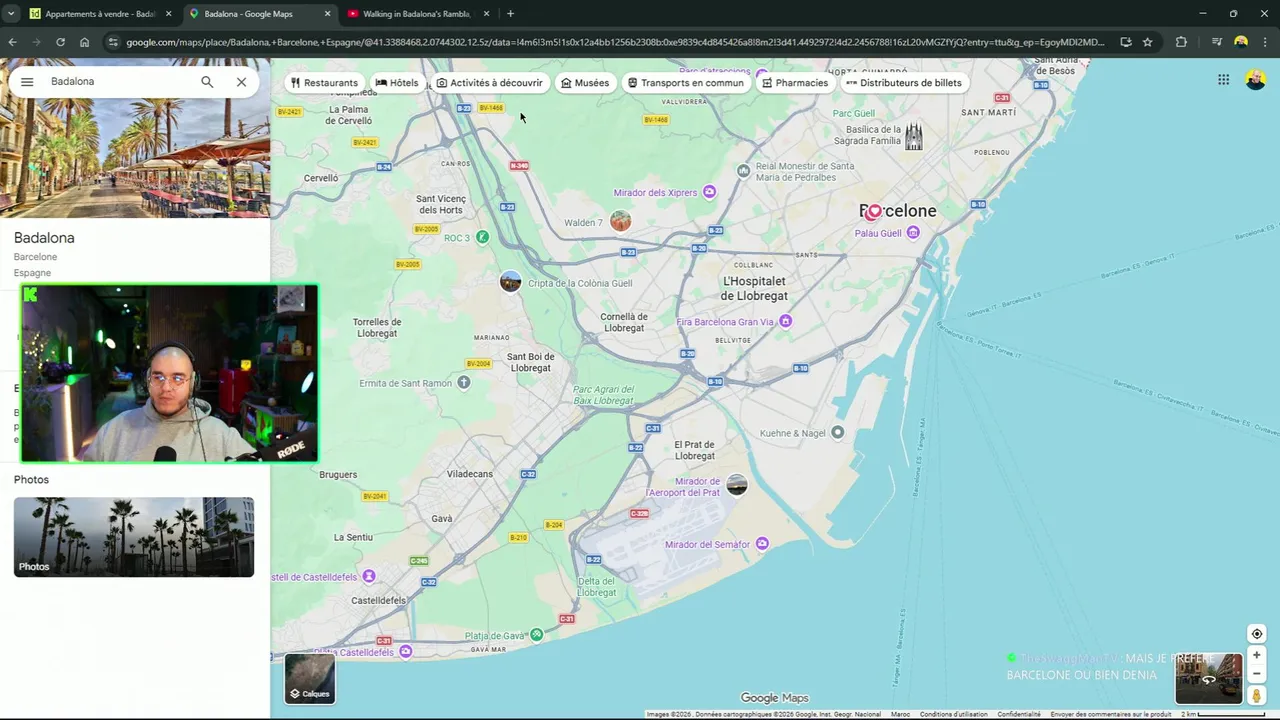Click the Walden 7 photo marker
This screenshot has width=1280, height=720.
coord(621,221)
